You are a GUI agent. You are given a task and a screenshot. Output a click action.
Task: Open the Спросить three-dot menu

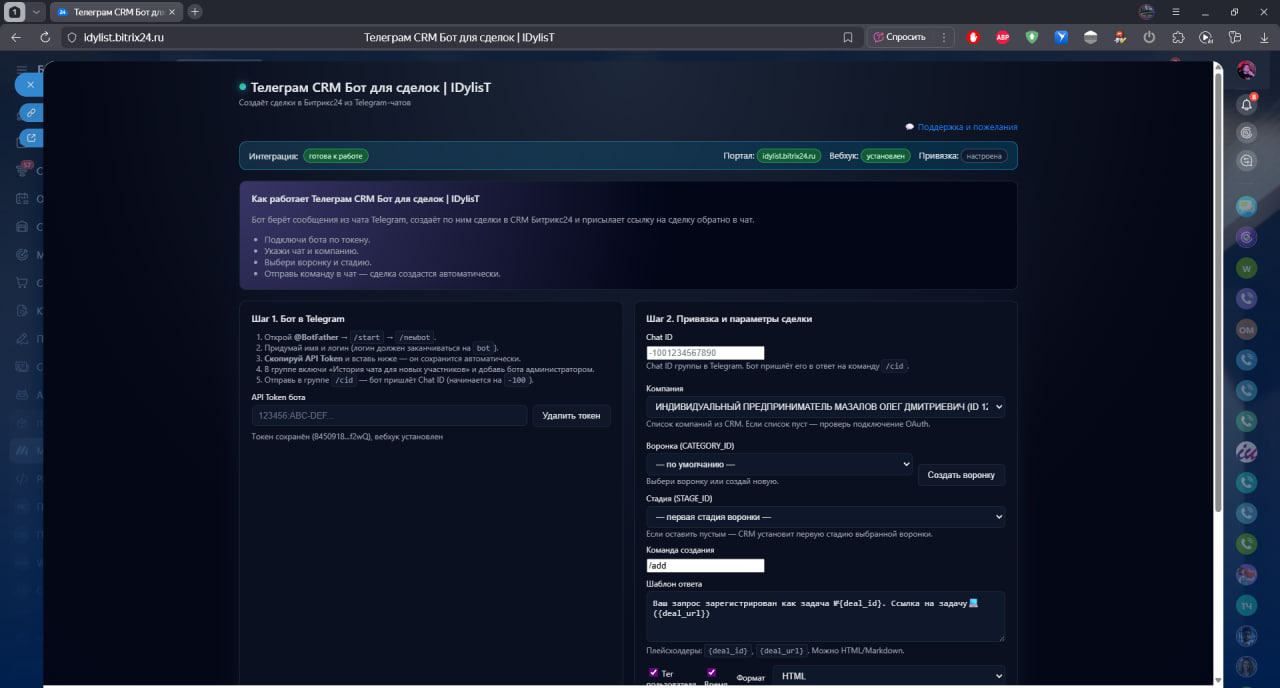[943, 37]
